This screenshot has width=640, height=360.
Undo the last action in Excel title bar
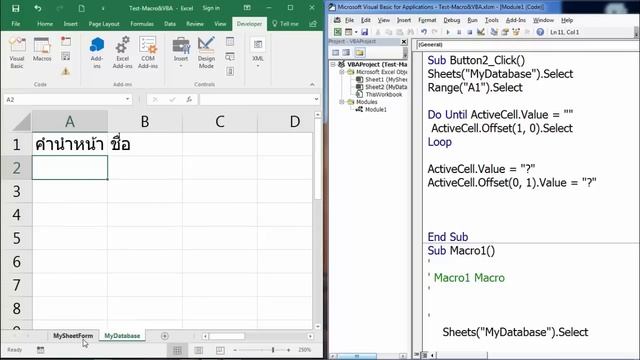click(x=38, y=8)
